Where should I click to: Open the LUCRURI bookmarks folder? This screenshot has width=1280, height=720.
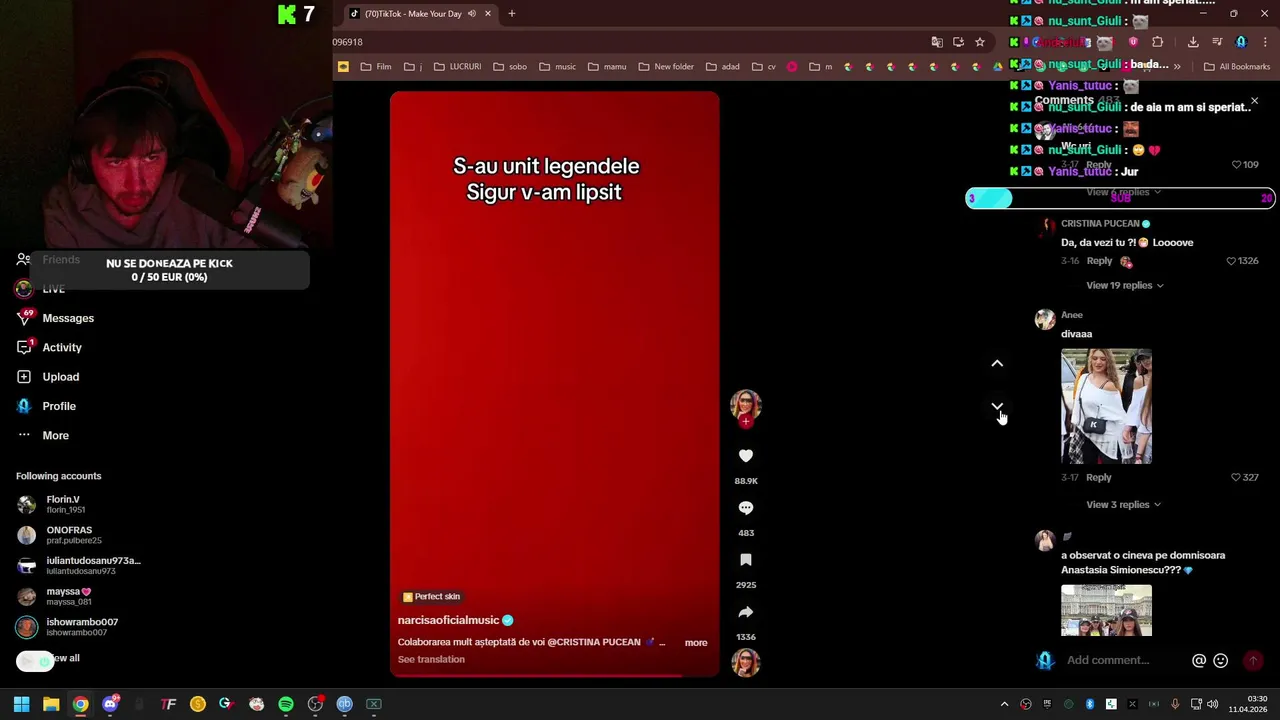[457, 67]
